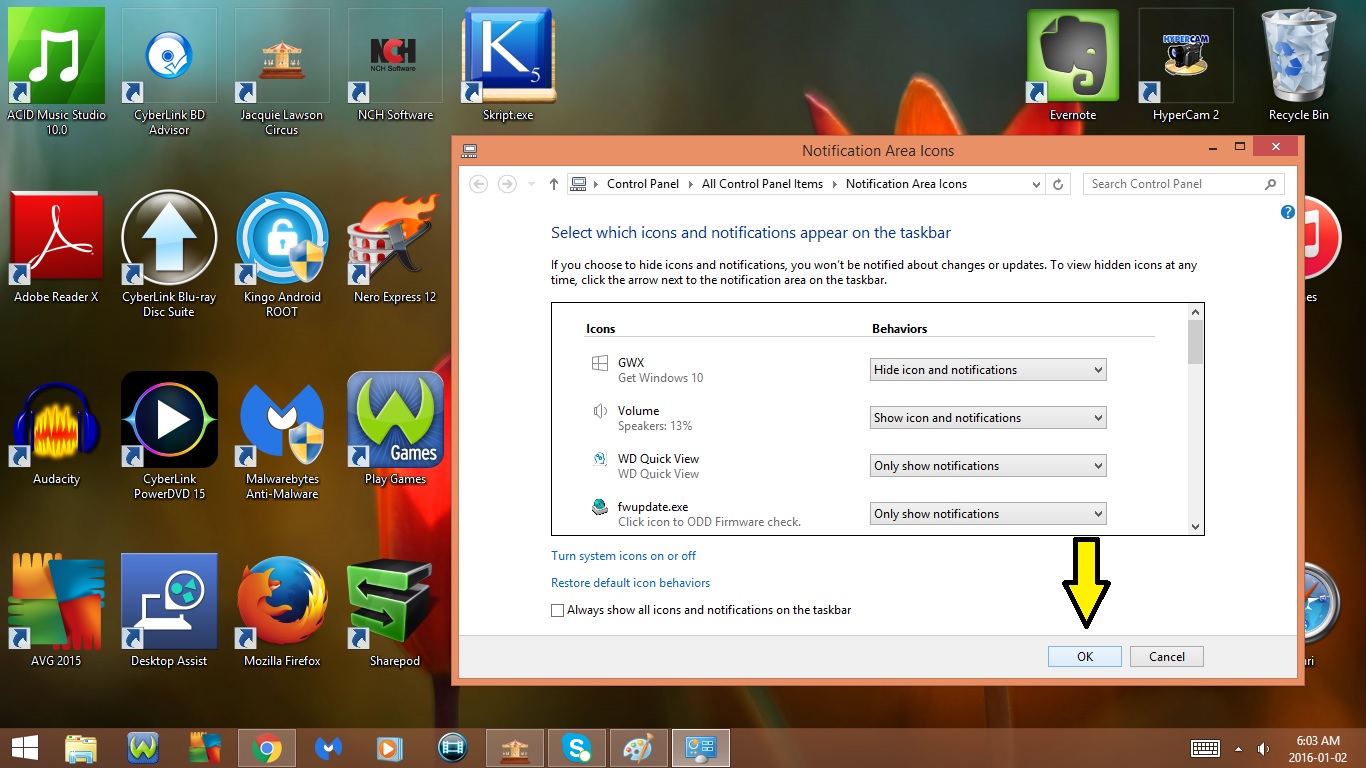The height and width of the screenshot is (768, 1366).
Task: Click OK button
Action: [1085, 657]
